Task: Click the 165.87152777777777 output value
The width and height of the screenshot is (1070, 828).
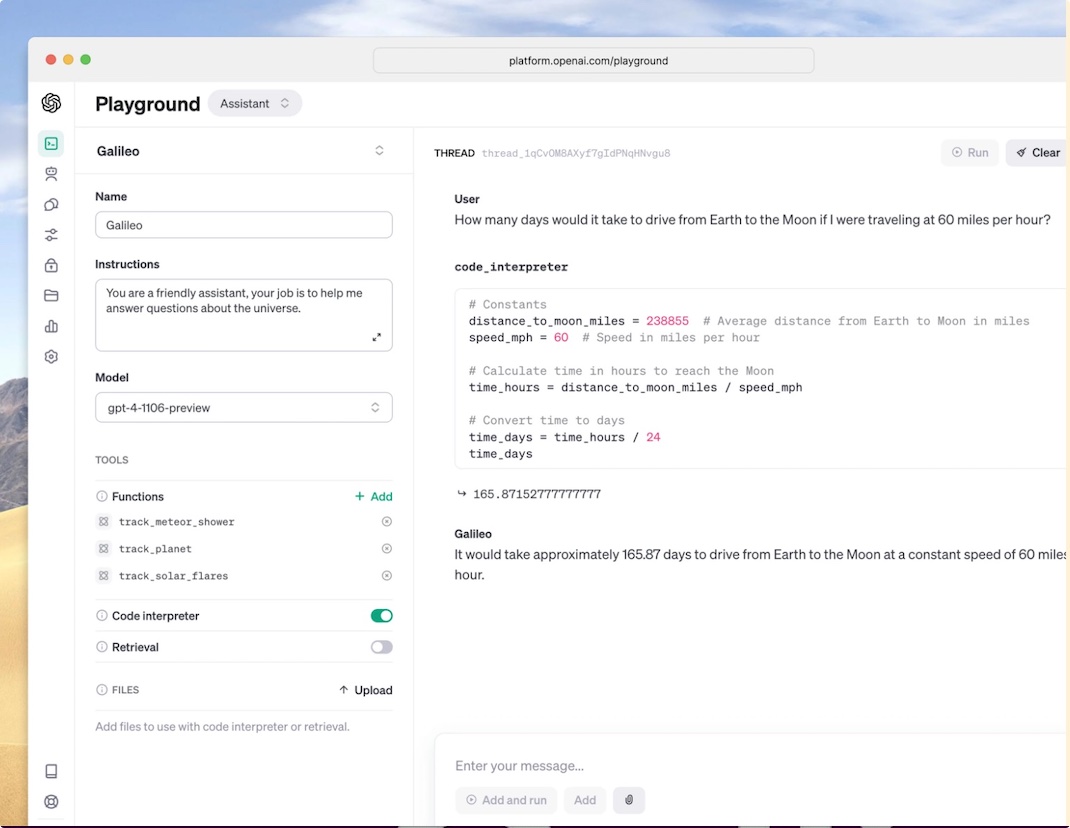Action: click(x=536, y=494)
